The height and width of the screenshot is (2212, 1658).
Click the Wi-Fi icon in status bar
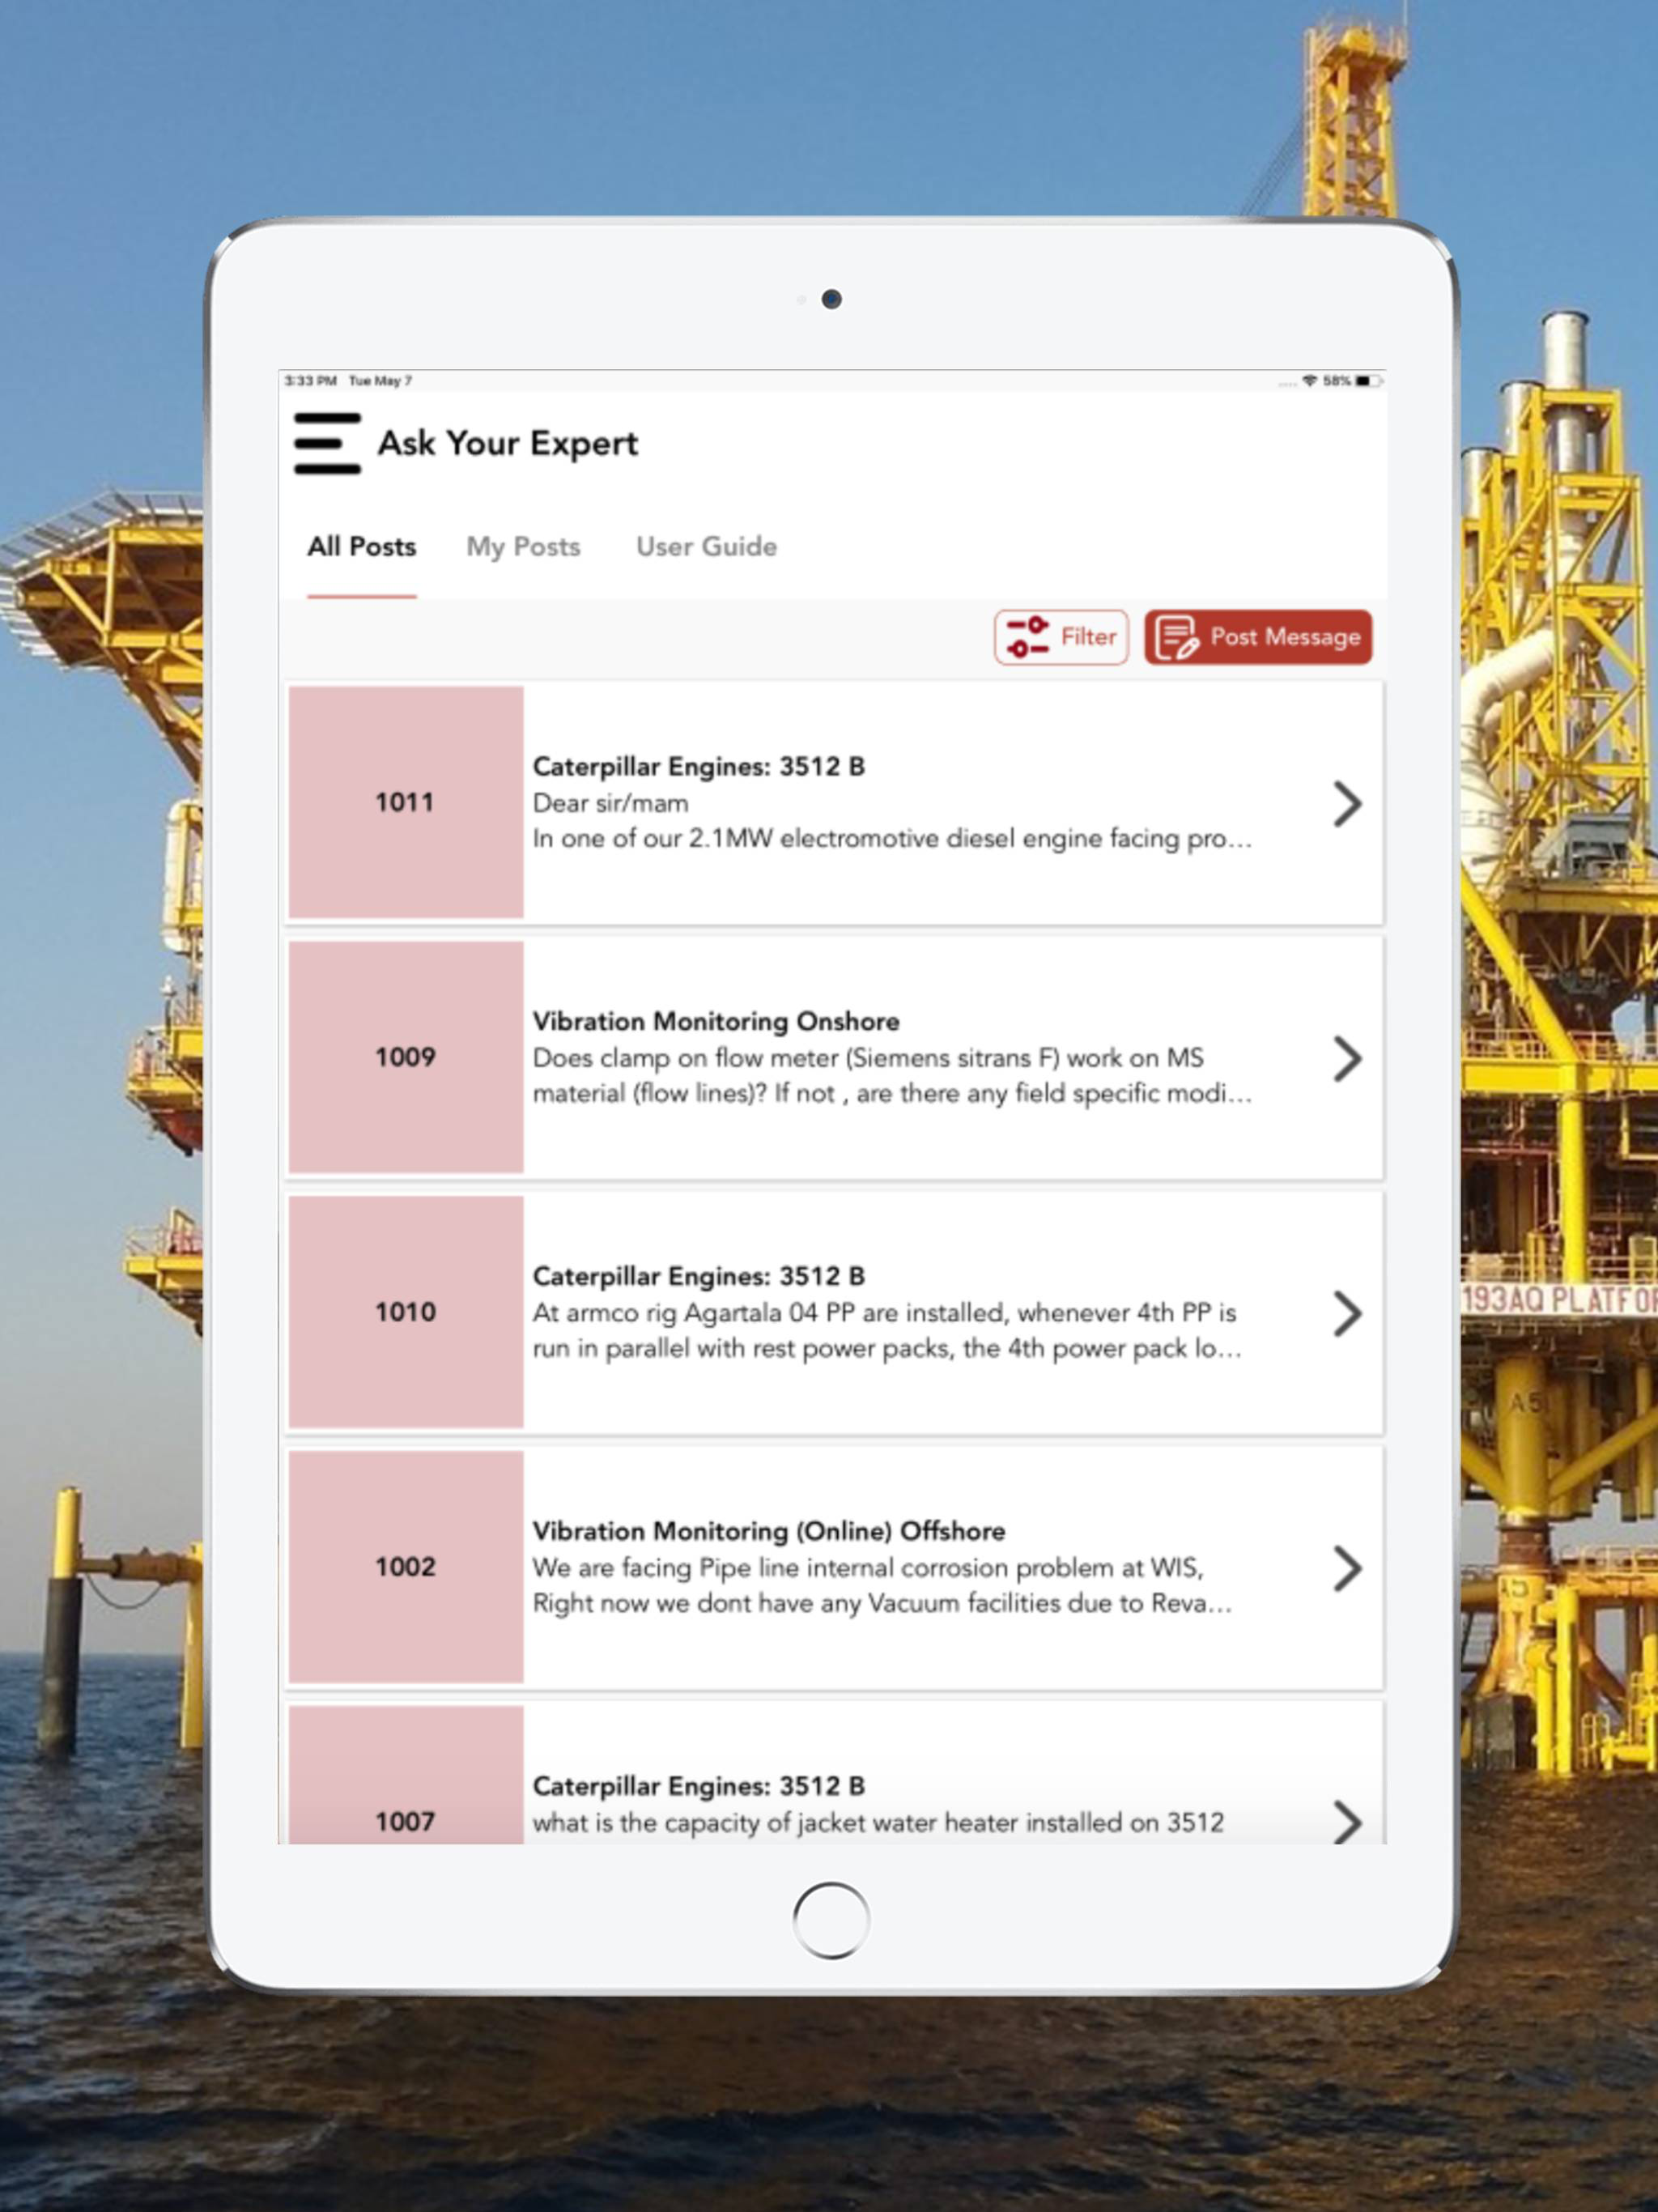(1309, 381)
